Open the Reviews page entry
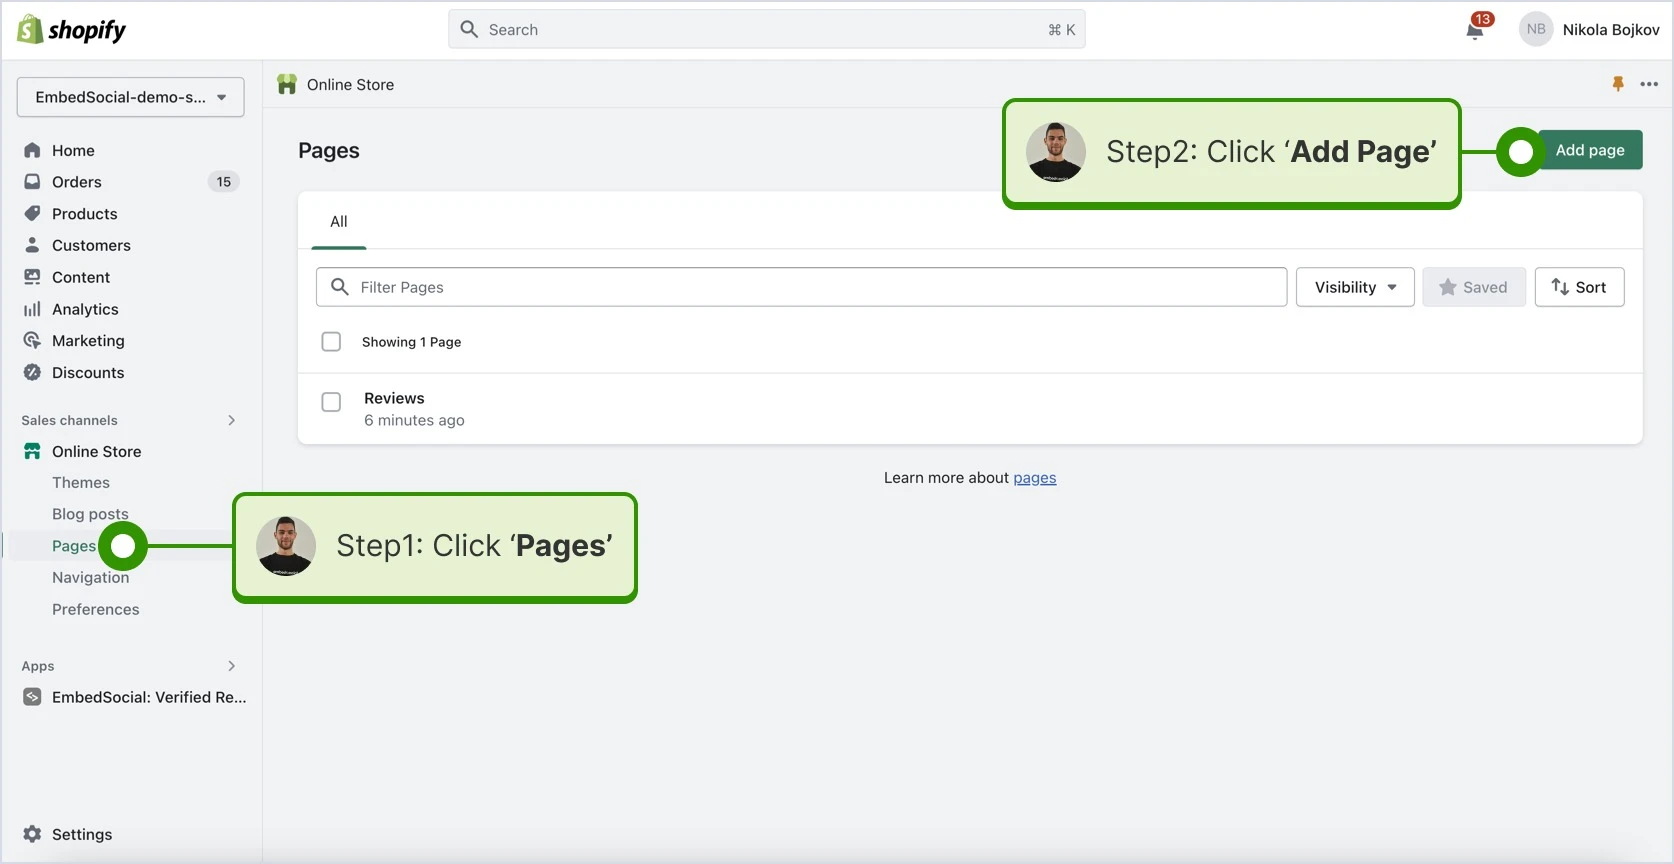The width and height of the screenshot is (1674, 864). tap(394, 398)
